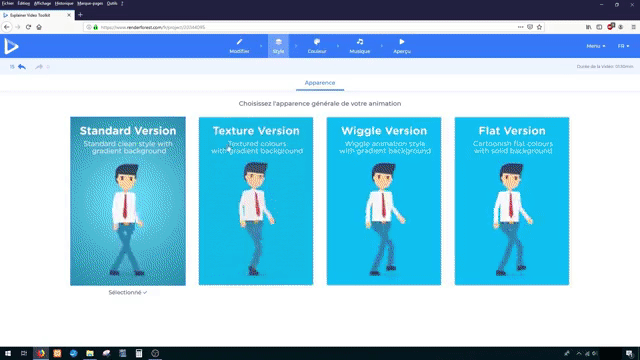Click the red extension icon with badge
Screen dimensions: 640x360
[611, 27]
